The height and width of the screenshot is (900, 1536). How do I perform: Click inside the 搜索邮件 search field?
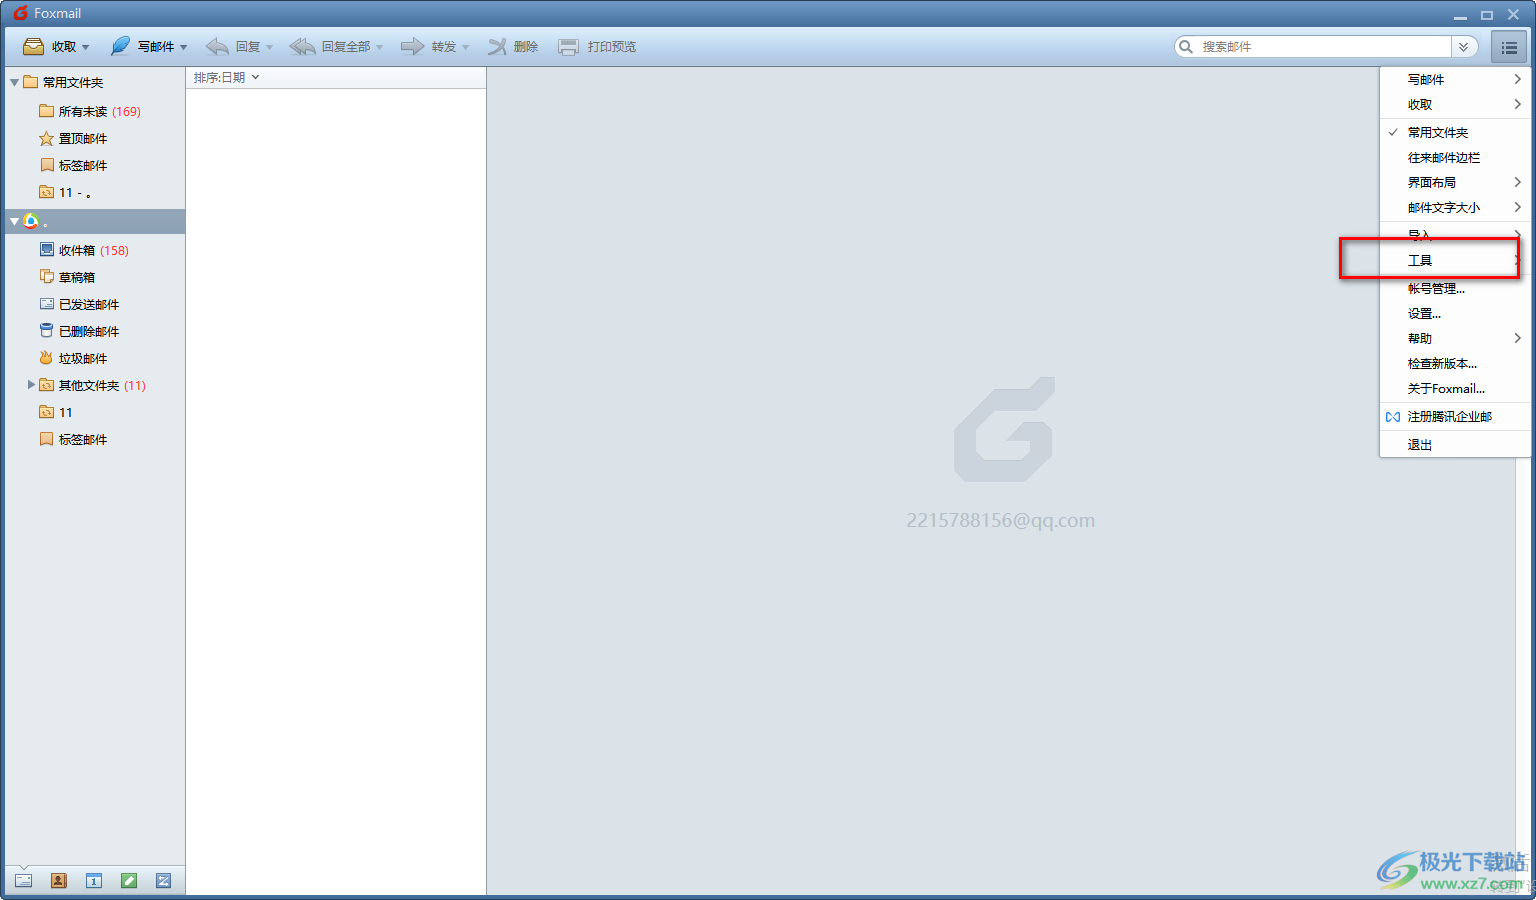pyautogui.click(x=1323, y=47)
